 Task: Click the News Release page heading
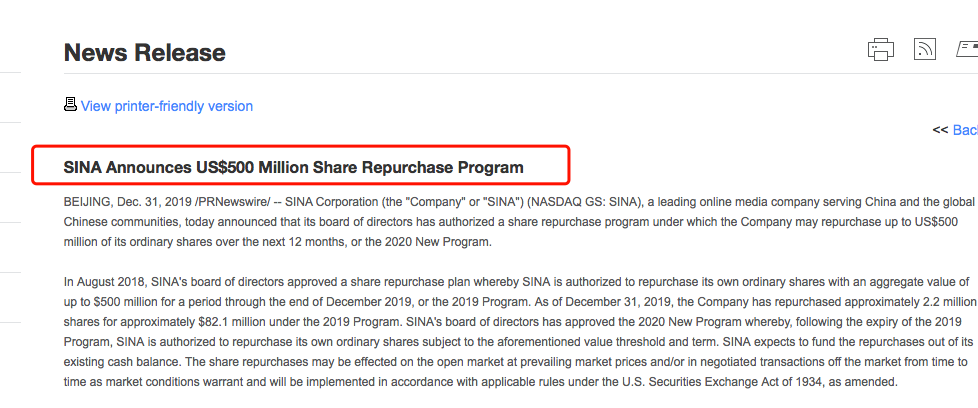[145, 53]
